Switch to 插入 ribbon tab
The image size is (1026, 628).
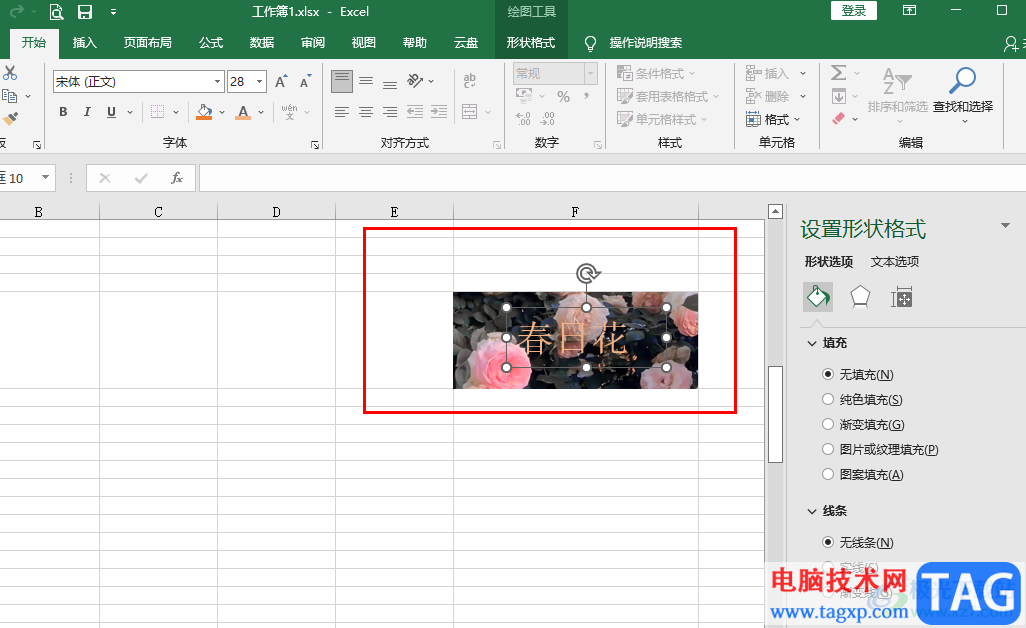pyautogui.click(x=84, y=43)
